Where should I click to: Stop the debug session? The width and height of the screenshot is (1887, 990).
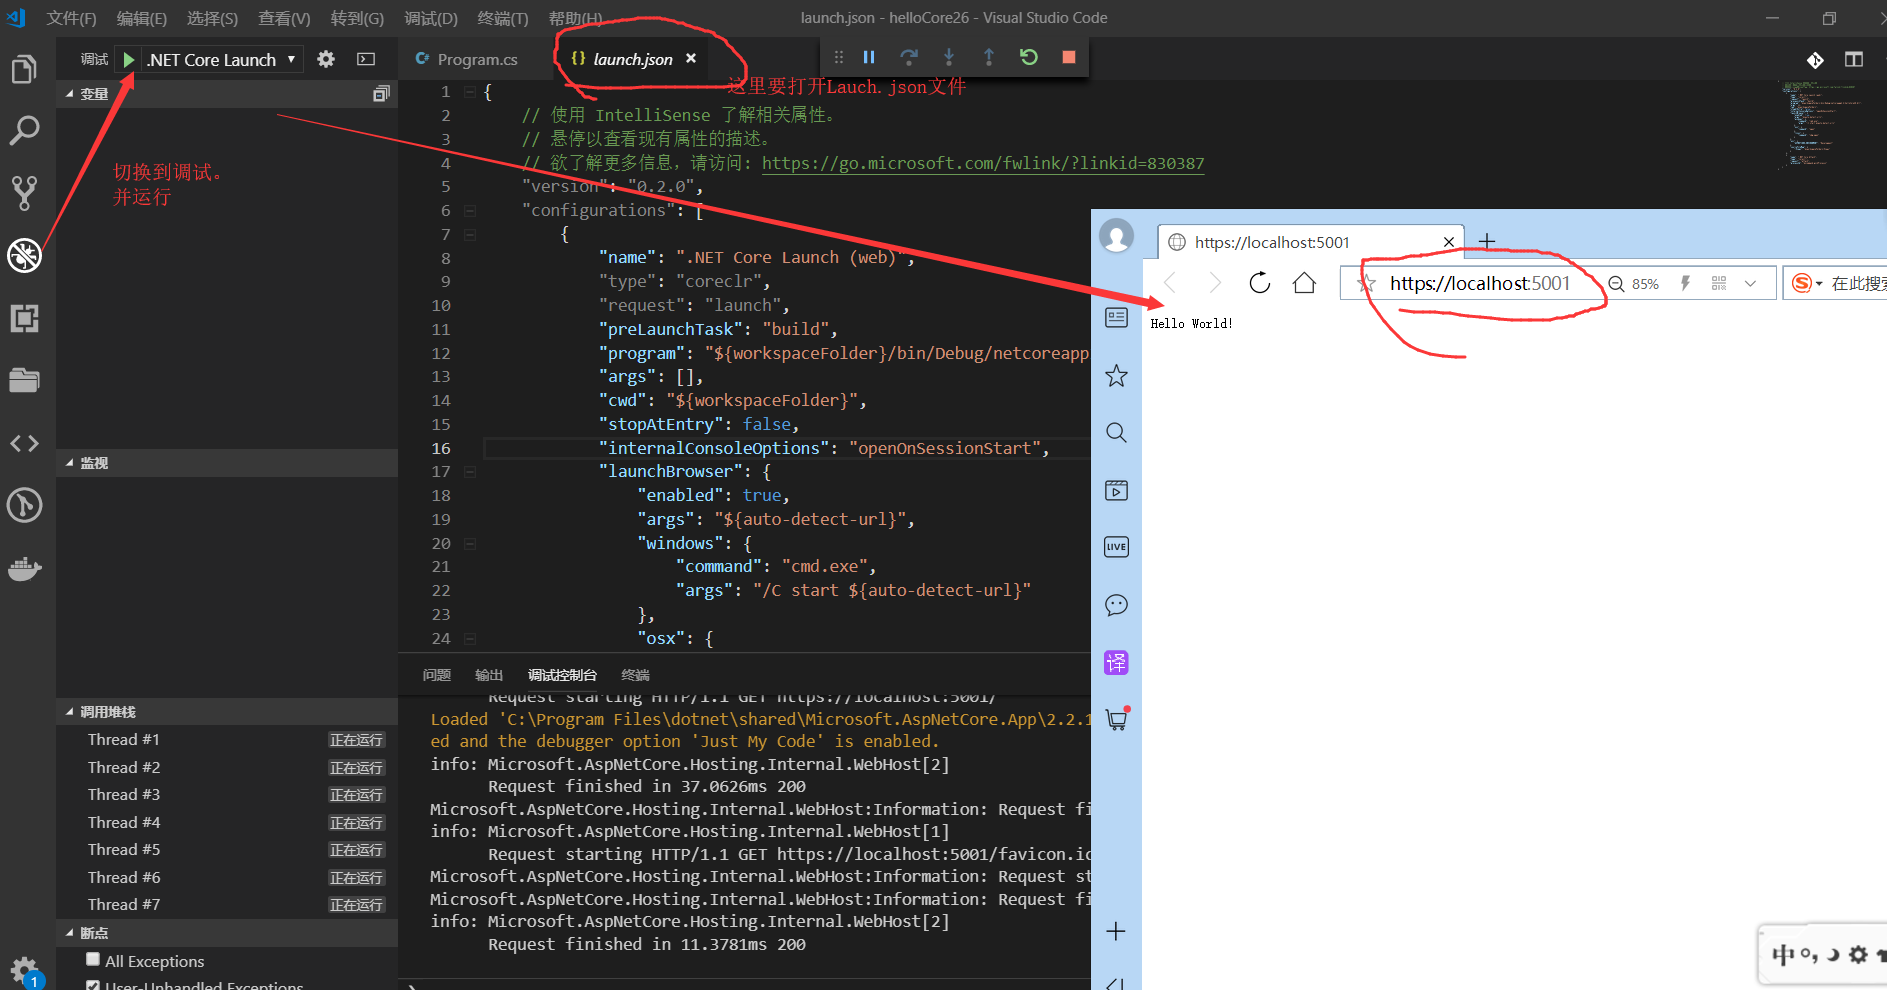coord(1069,57)
